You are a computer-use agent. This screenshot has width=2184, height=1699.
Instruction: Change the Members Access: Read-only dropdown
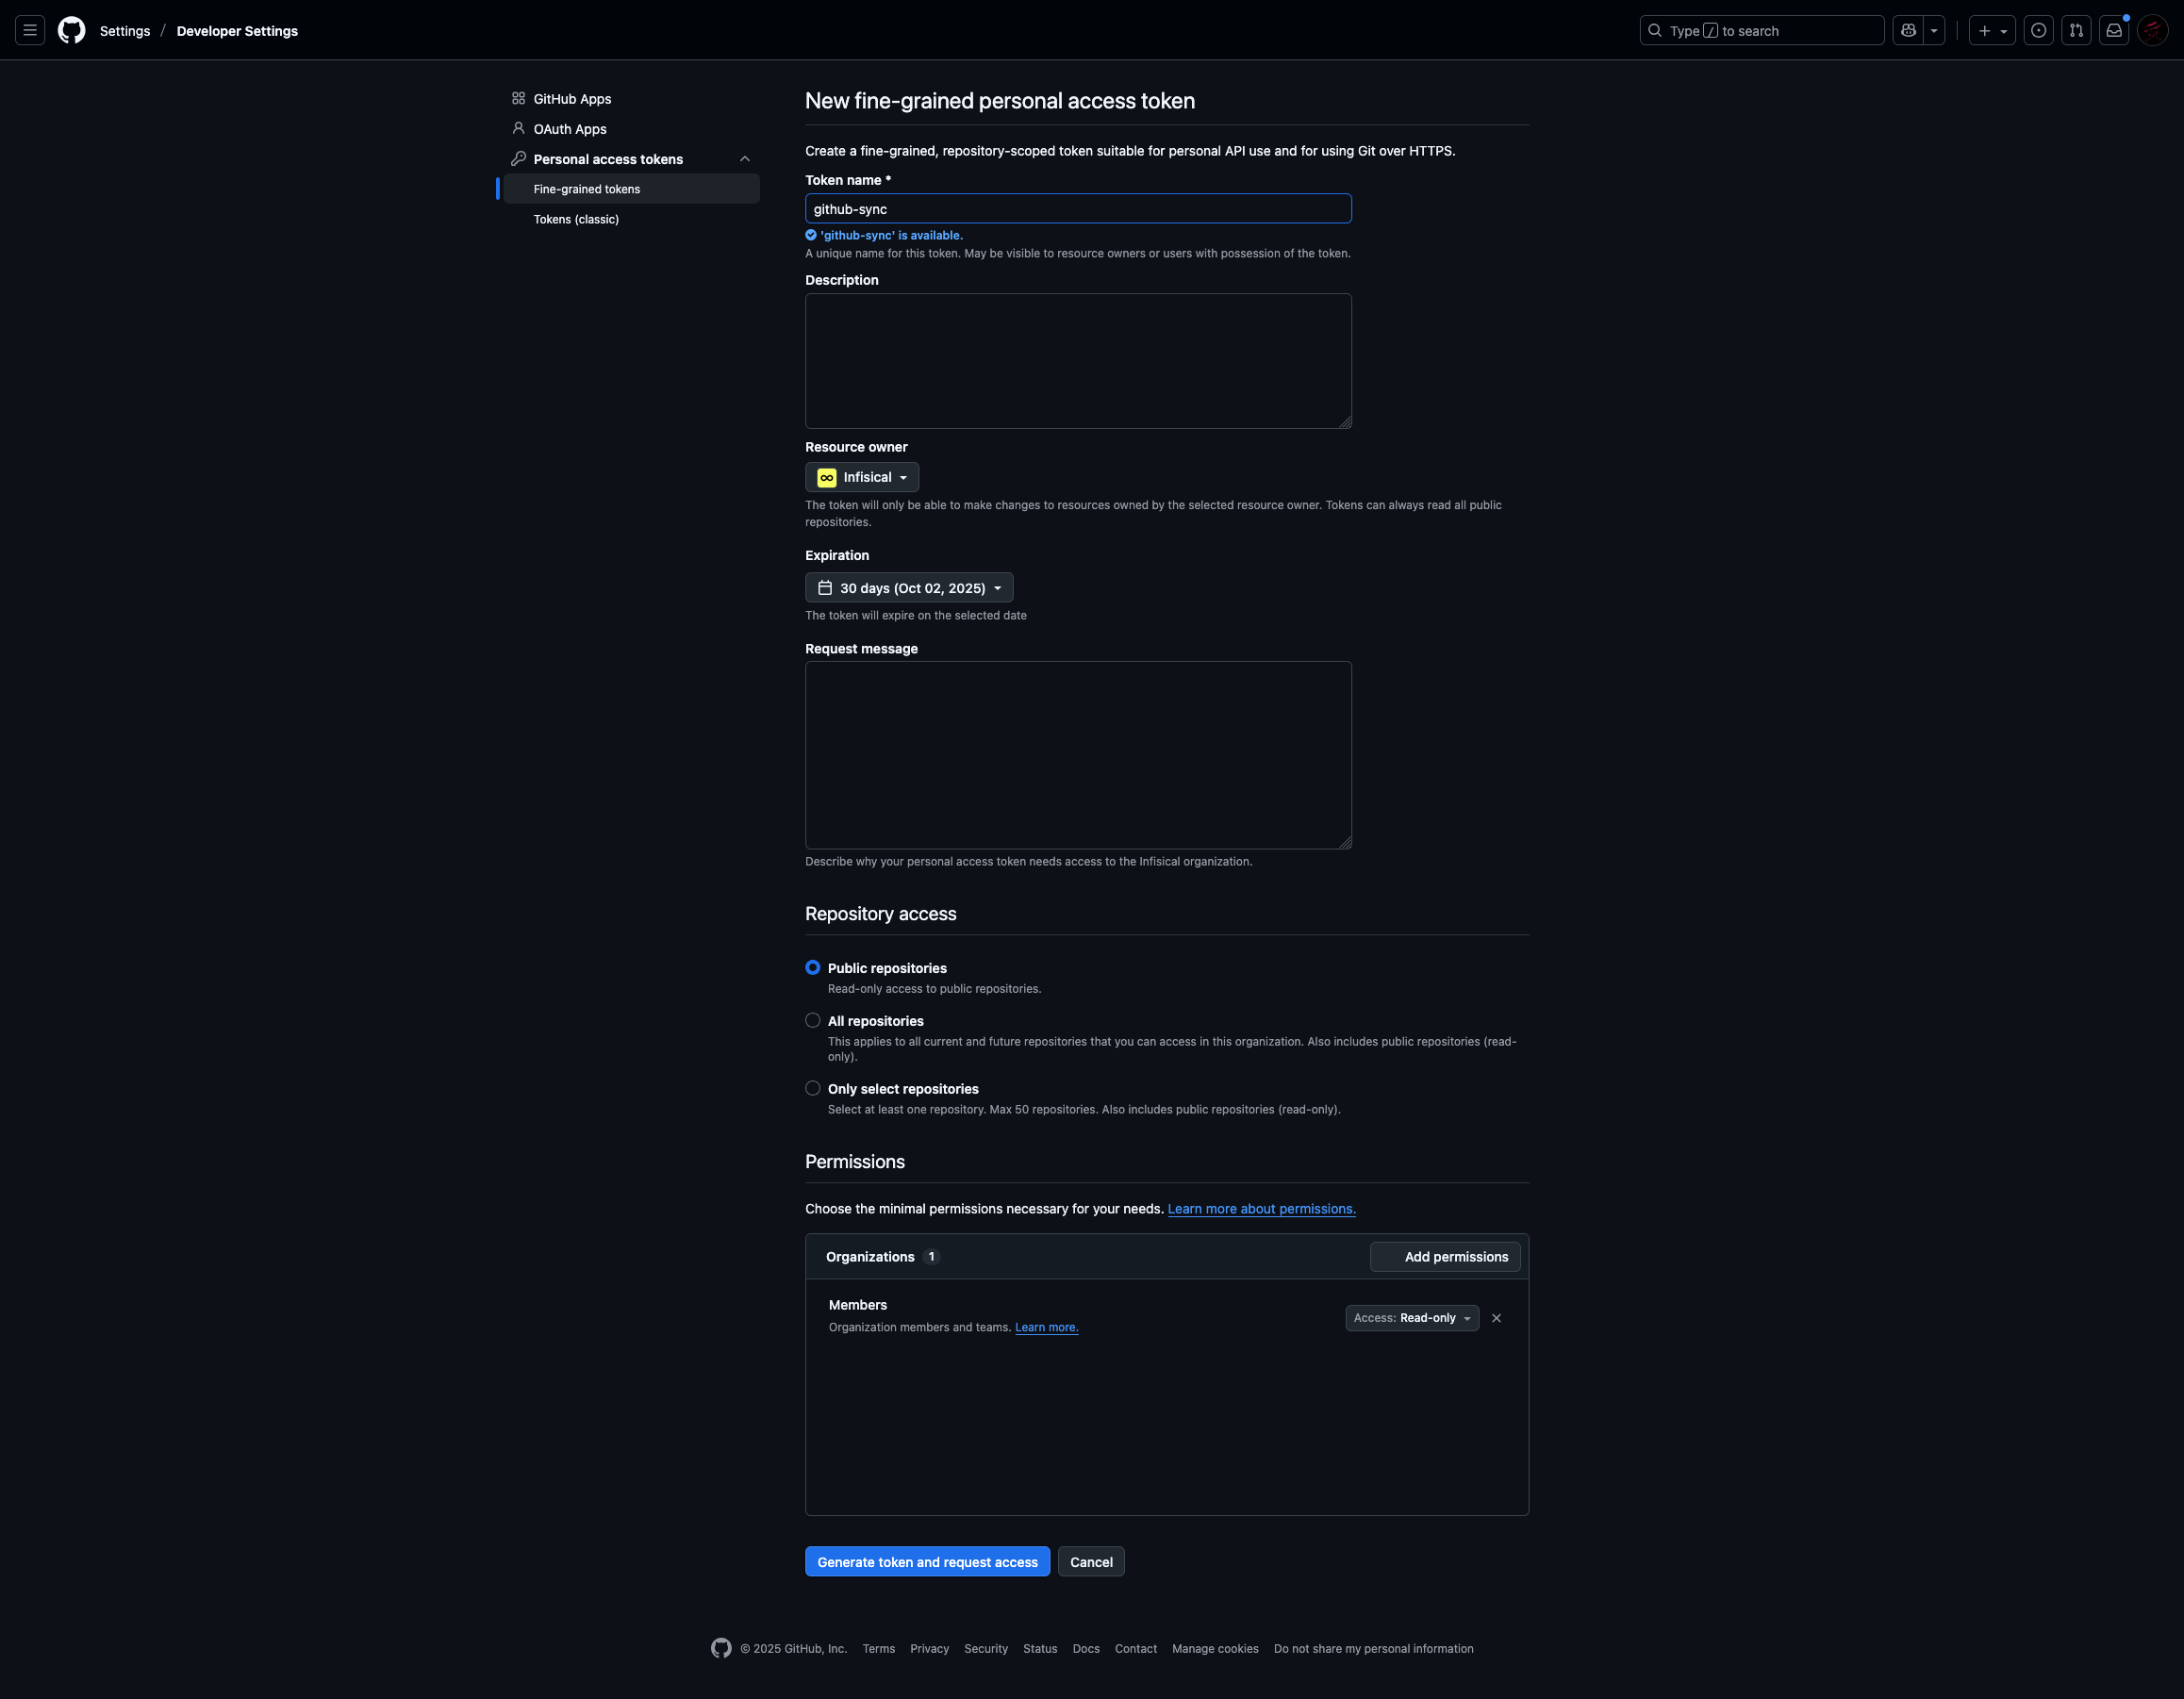[1412, 1318]
